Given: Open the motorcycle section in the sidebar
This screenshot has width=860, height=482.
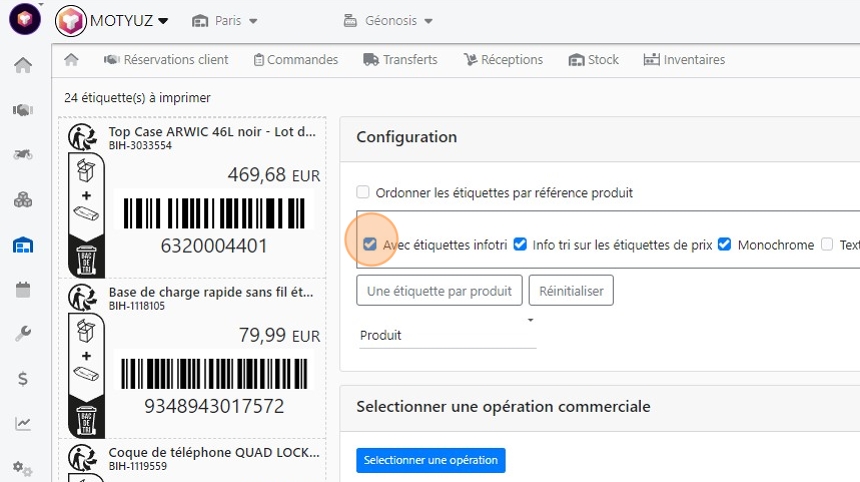Looking at the screenshot, I should [x=23, y=155].
